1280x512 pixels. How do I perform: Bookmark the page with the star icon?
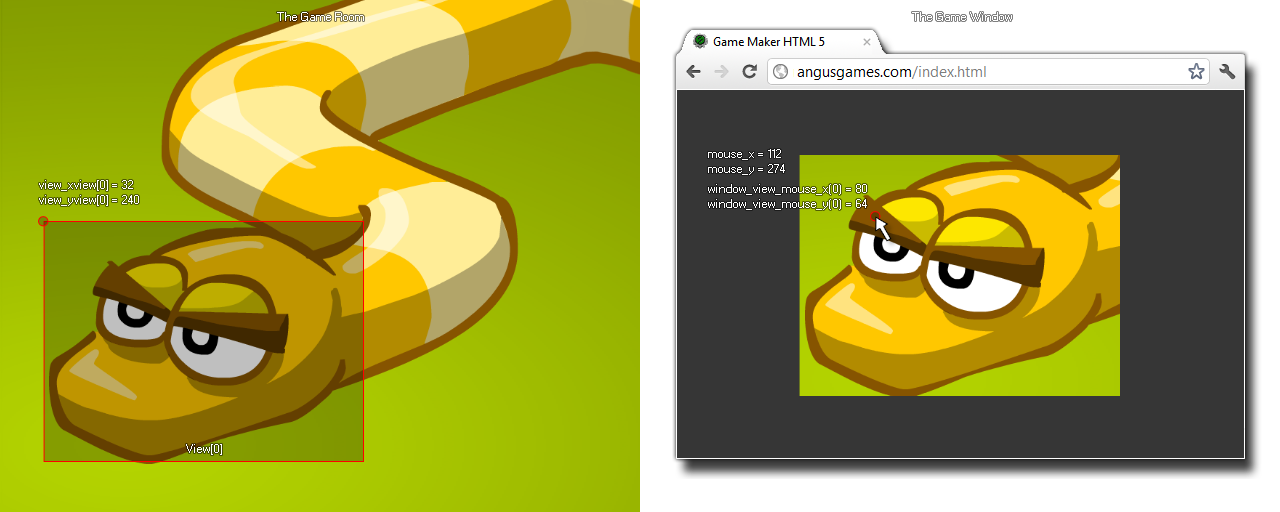pos(1195,71)
